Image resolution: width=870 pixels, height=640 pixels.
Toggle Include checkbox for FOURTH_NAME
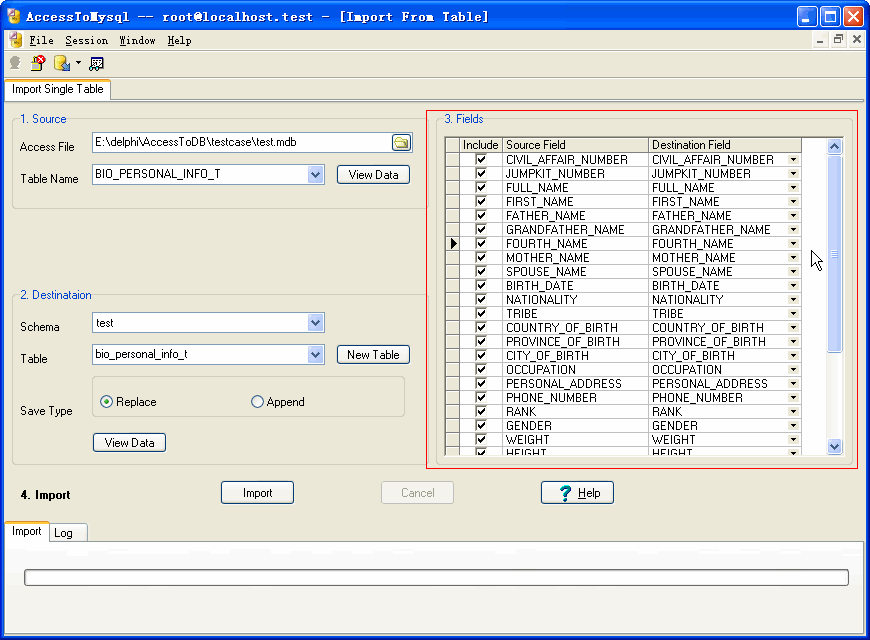pos(481,243)
